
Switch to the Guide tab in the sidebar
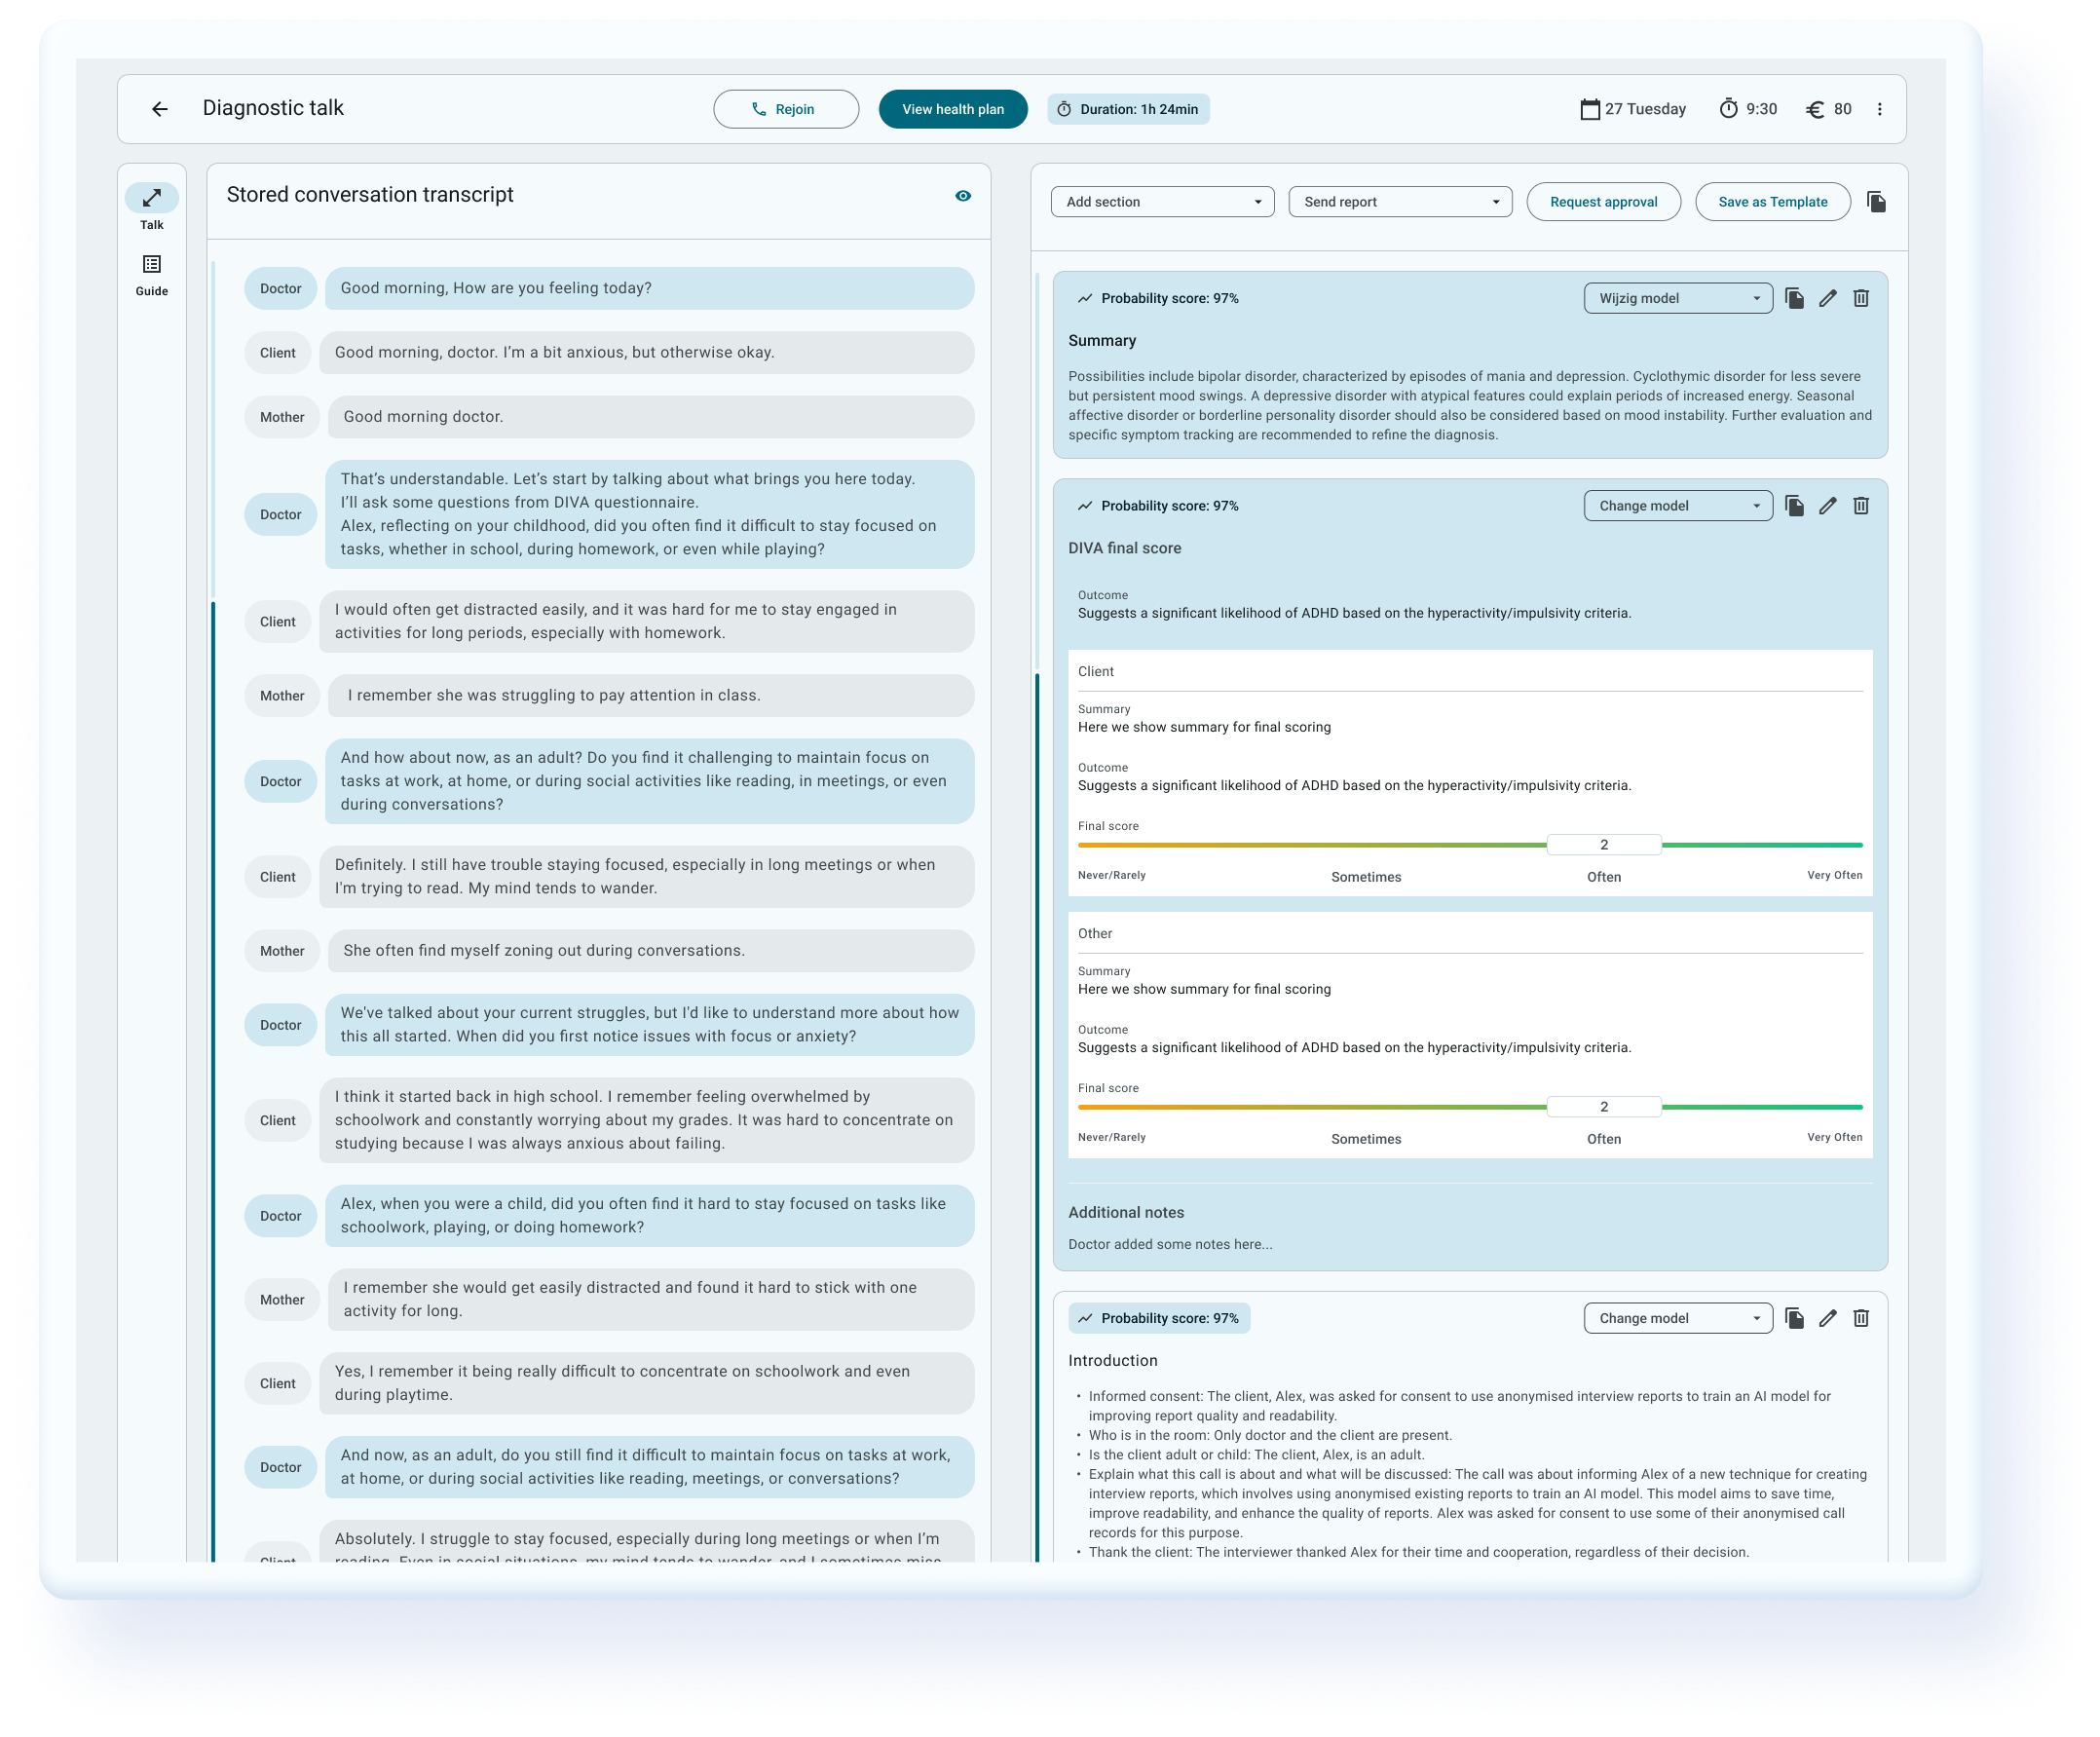pos(152,274)
